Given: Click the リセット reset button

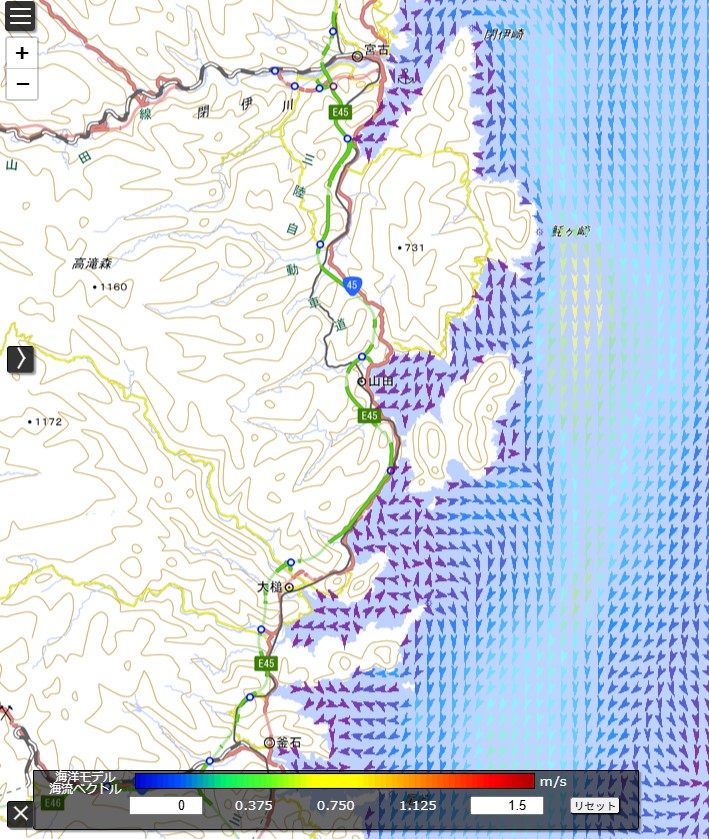Looking at the screenshot, I should pyautogui.click(x=594, y=806).
